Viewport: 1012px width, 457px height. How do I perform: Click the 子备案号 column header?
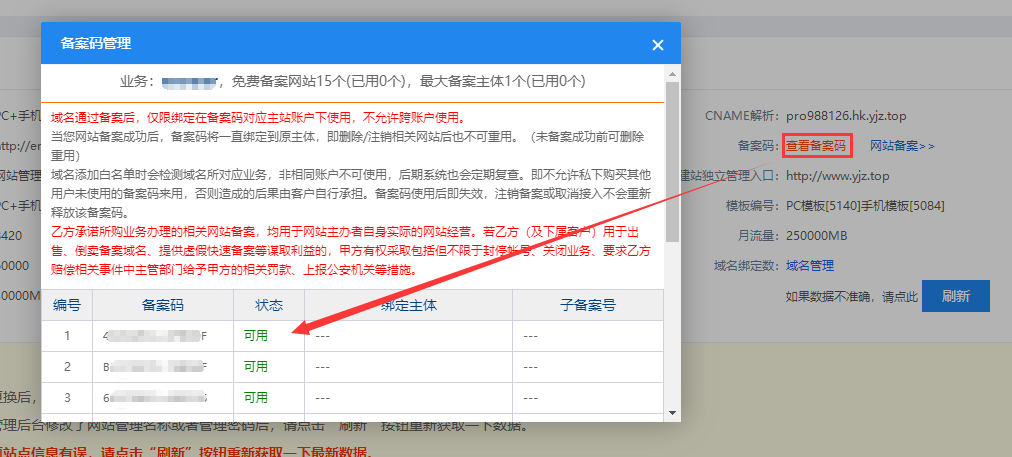[587, 305]
